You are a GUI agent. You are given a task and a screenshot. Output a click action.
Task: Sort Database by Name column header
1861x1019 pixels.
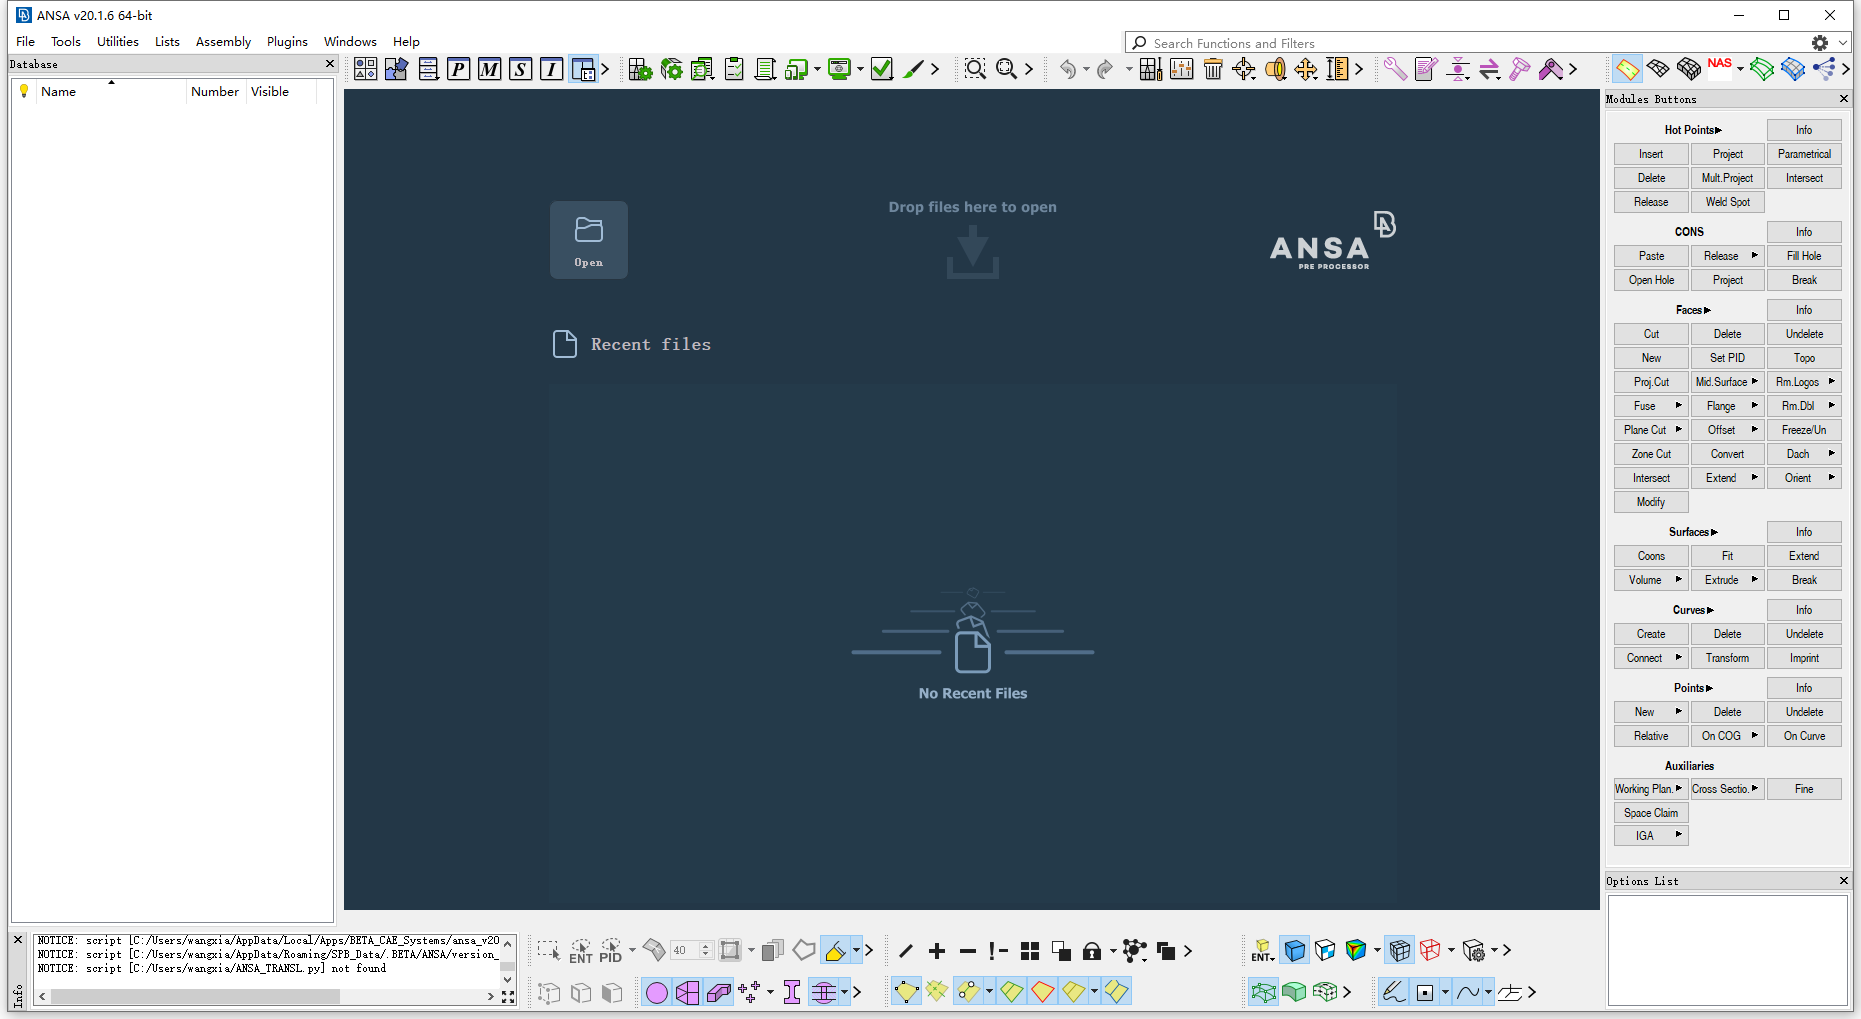point(110,91)
